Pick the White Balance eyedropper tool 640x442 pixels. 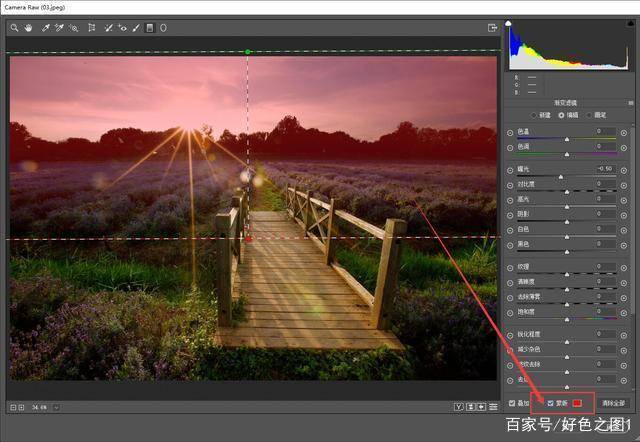(44, 28)
